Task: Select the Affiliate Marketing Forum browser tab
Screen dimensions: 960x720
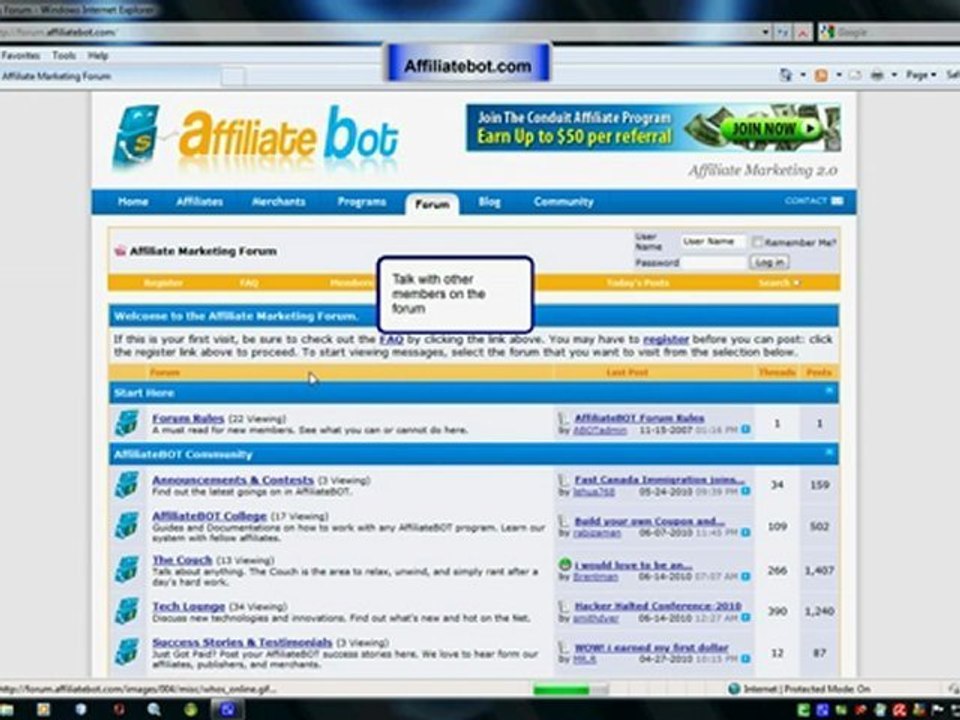Action: point(110,76)
